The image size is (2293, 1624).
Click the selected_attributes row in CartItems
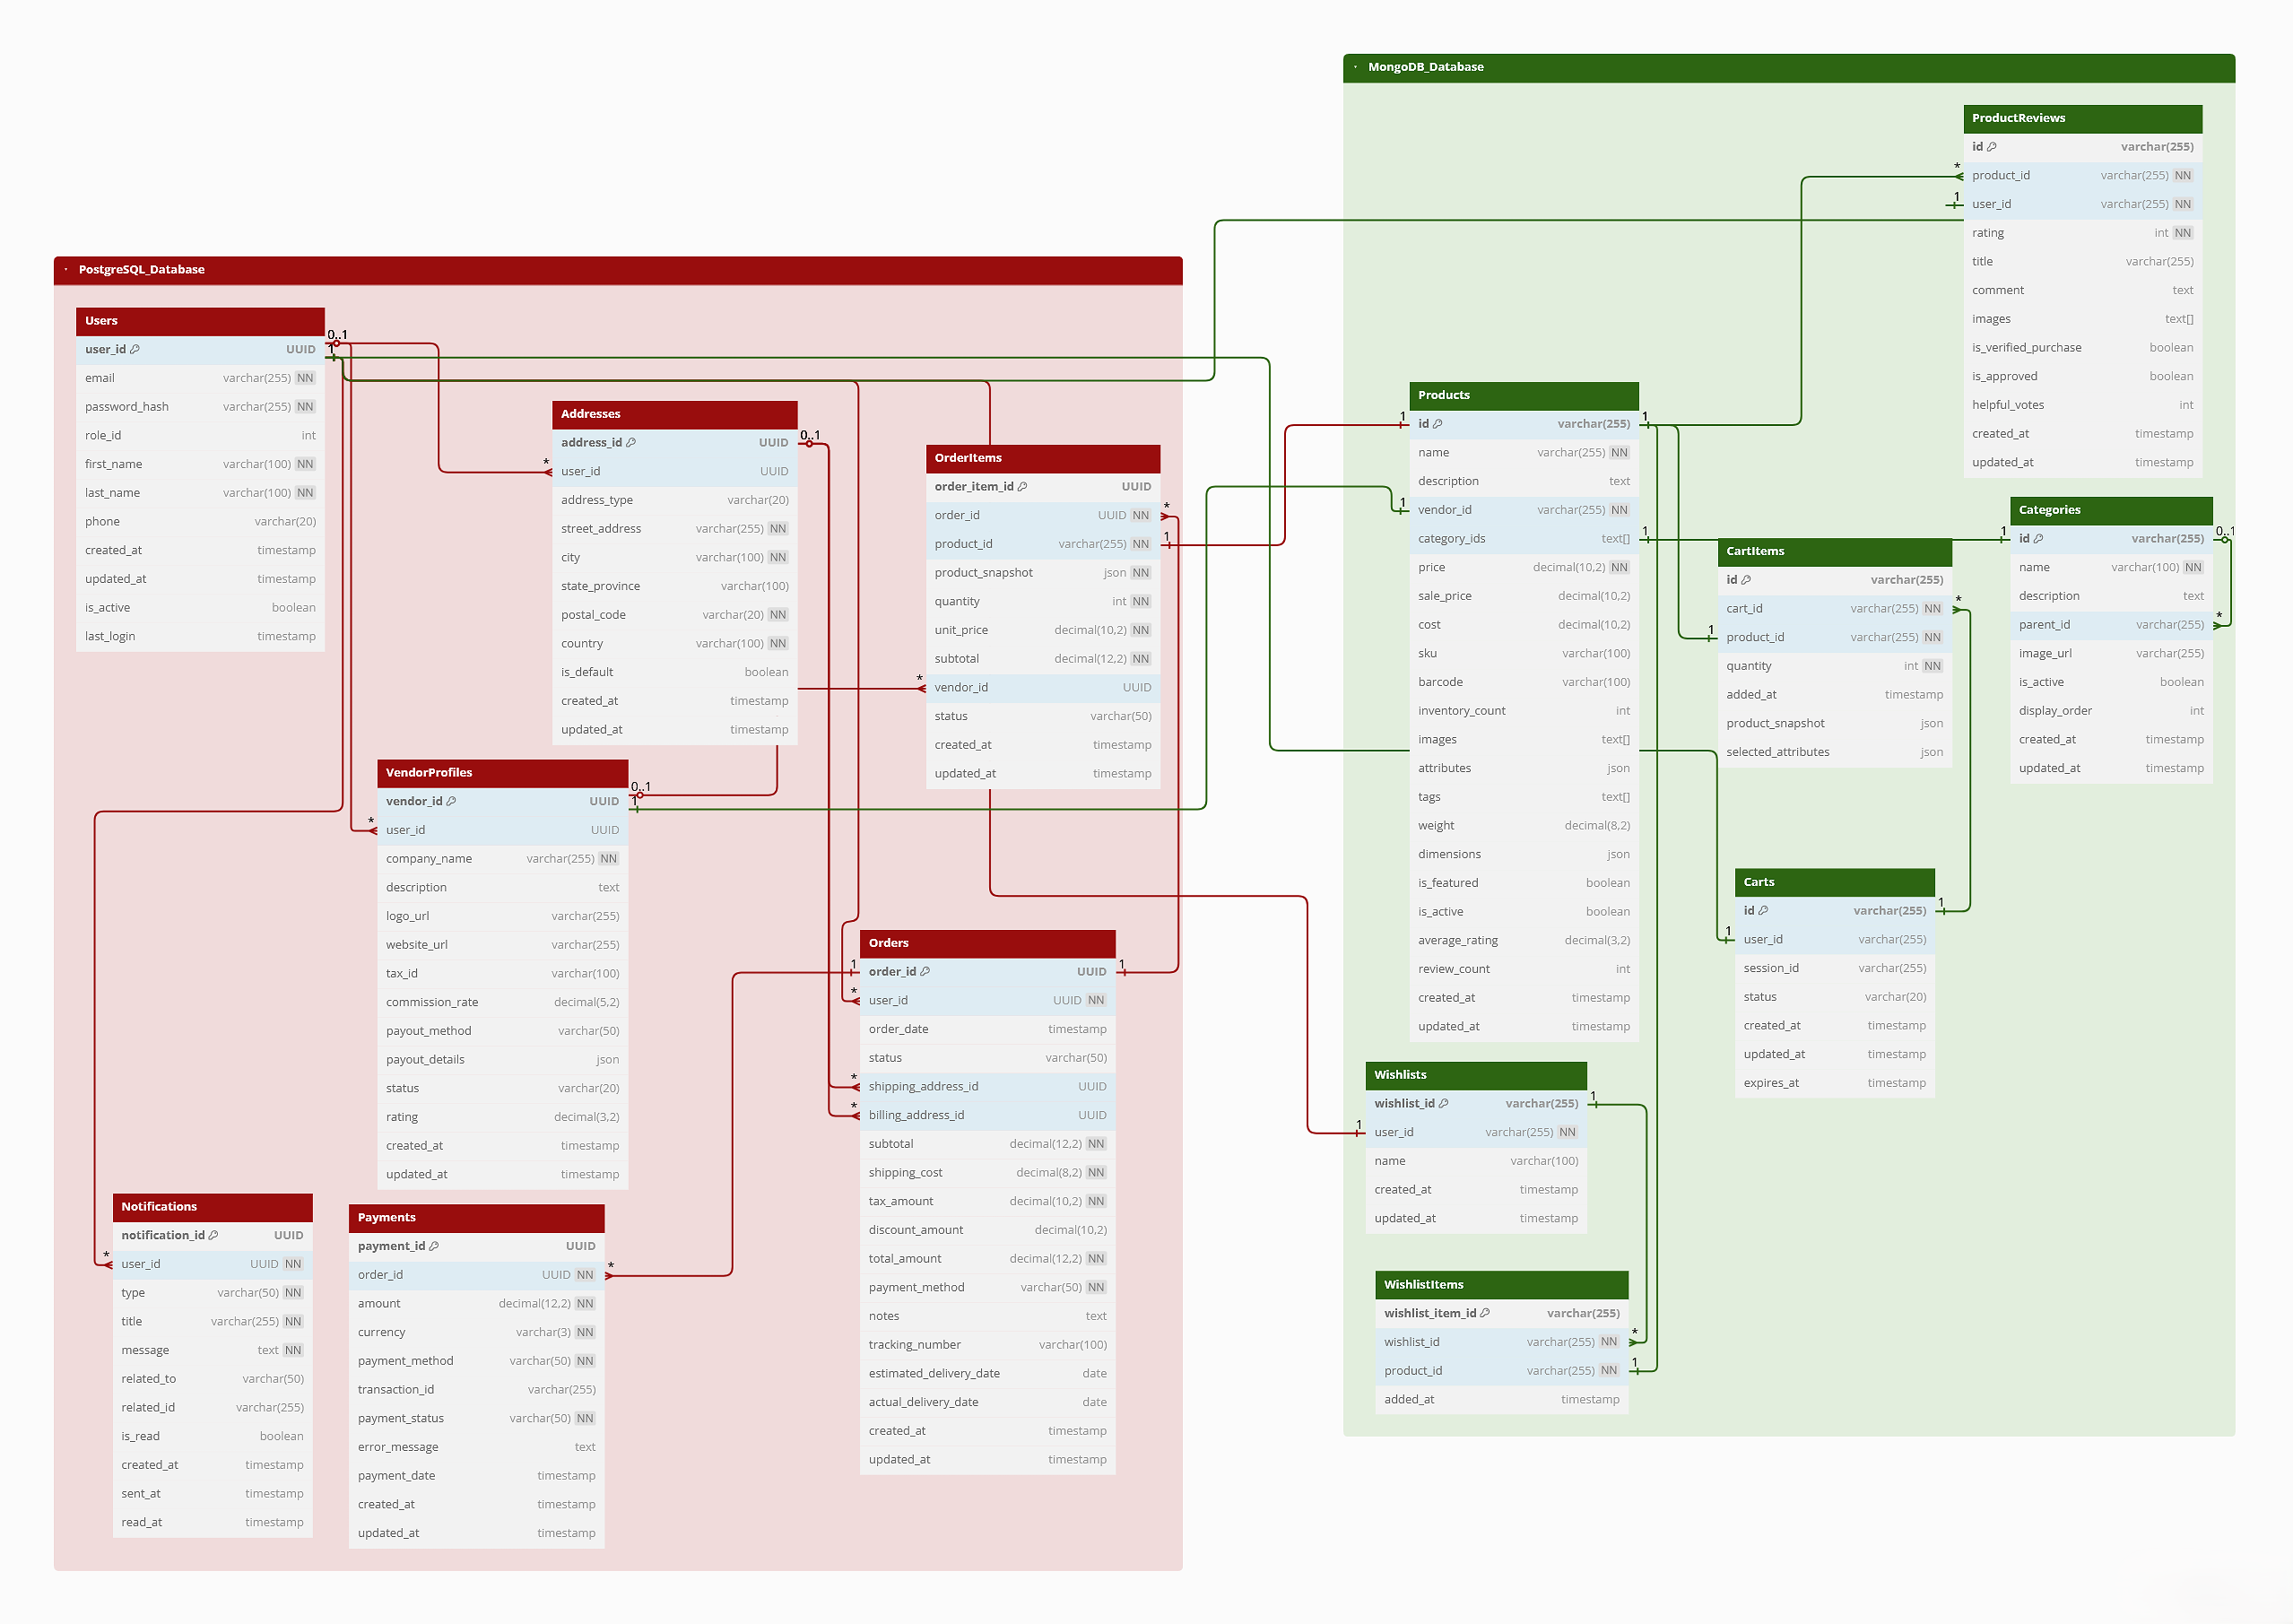[1835, 752]
